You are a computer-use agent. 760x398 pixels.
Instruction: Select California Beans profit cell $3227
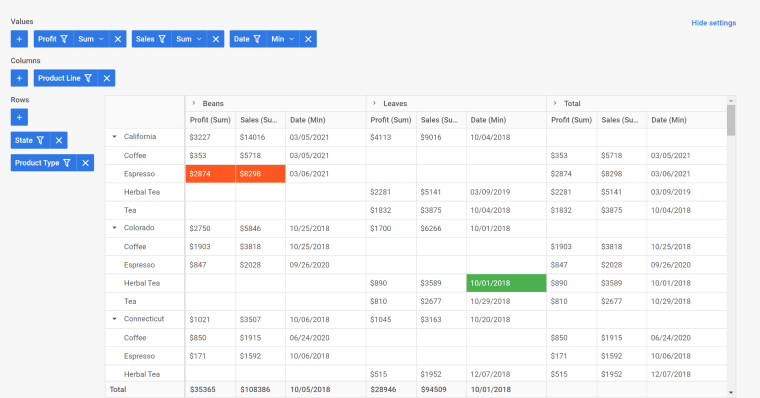(x=210, y=137)
